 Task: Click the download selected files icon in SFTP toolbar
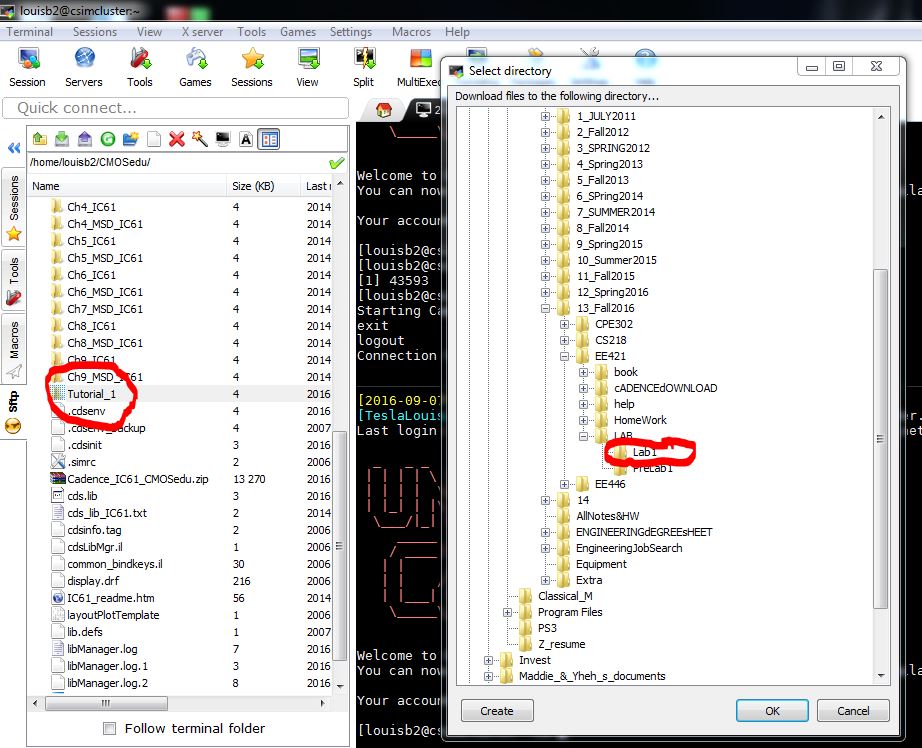click(61, 139)
